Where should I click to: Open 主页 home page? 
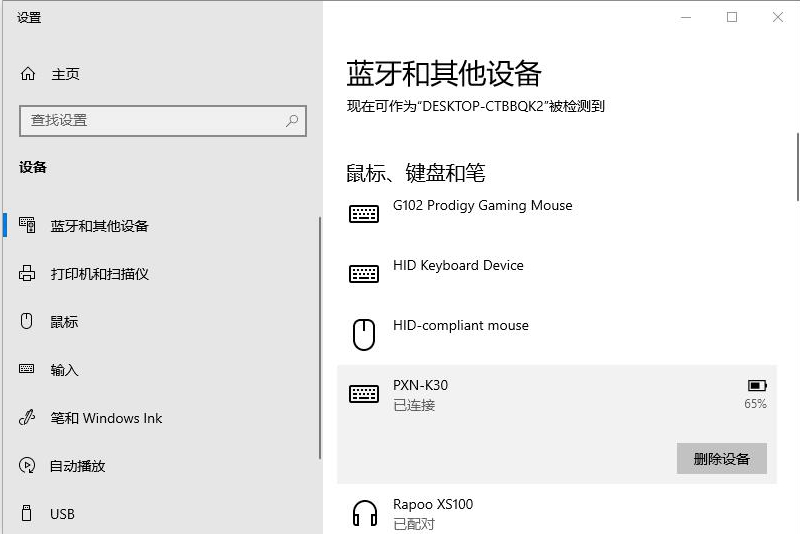click(65, 74)
